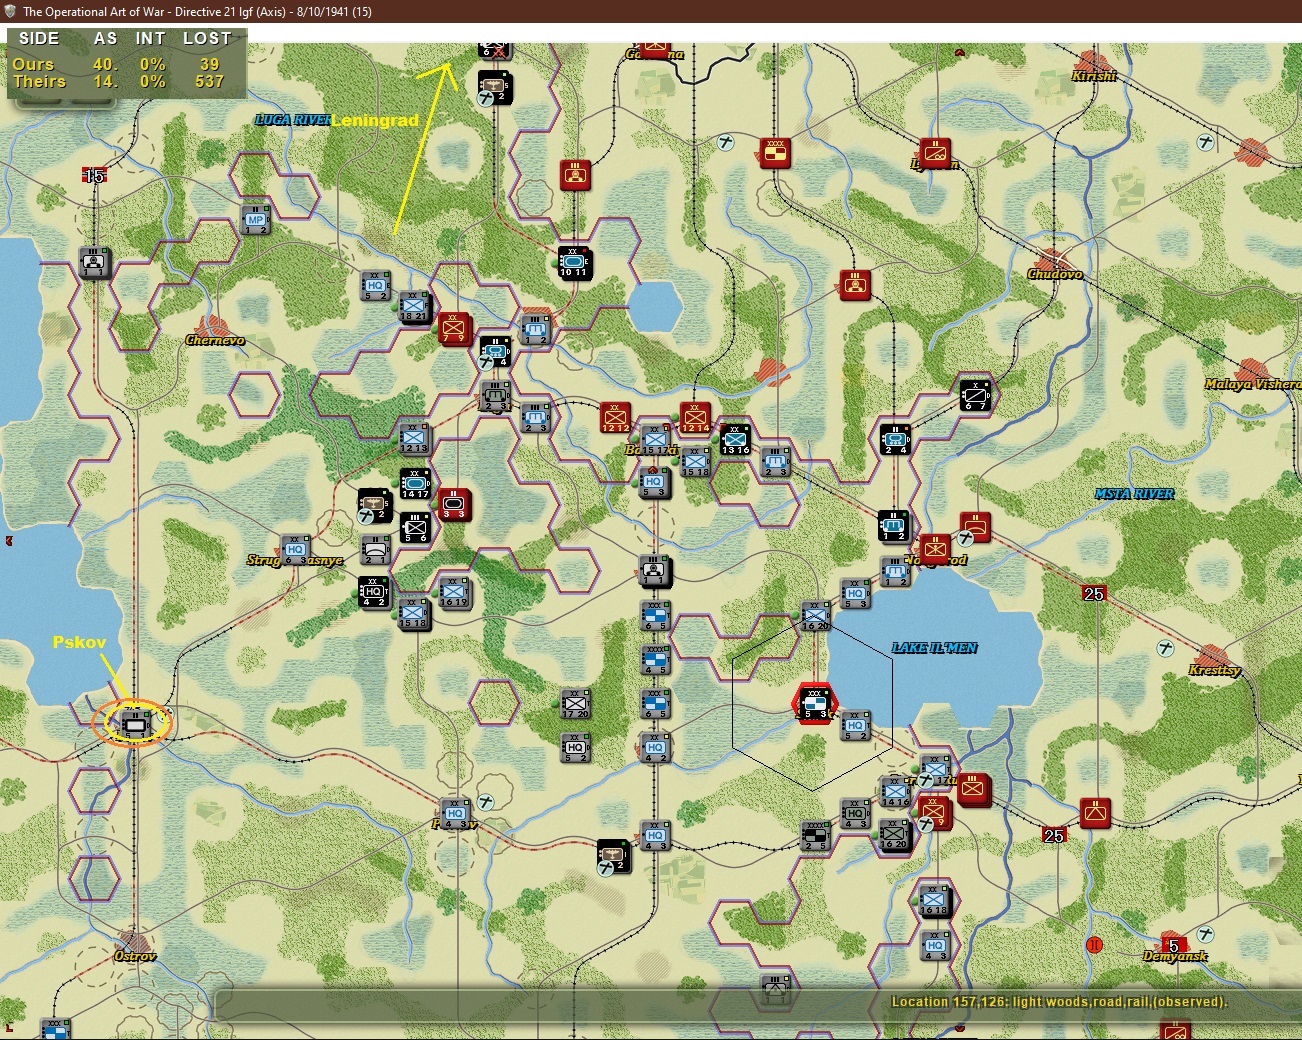Image resolution: width=1302 pixels, height=1040 pixels.
Task: Select HQ counter 5 3 west of Novgorod
Action: click(855, 593)
